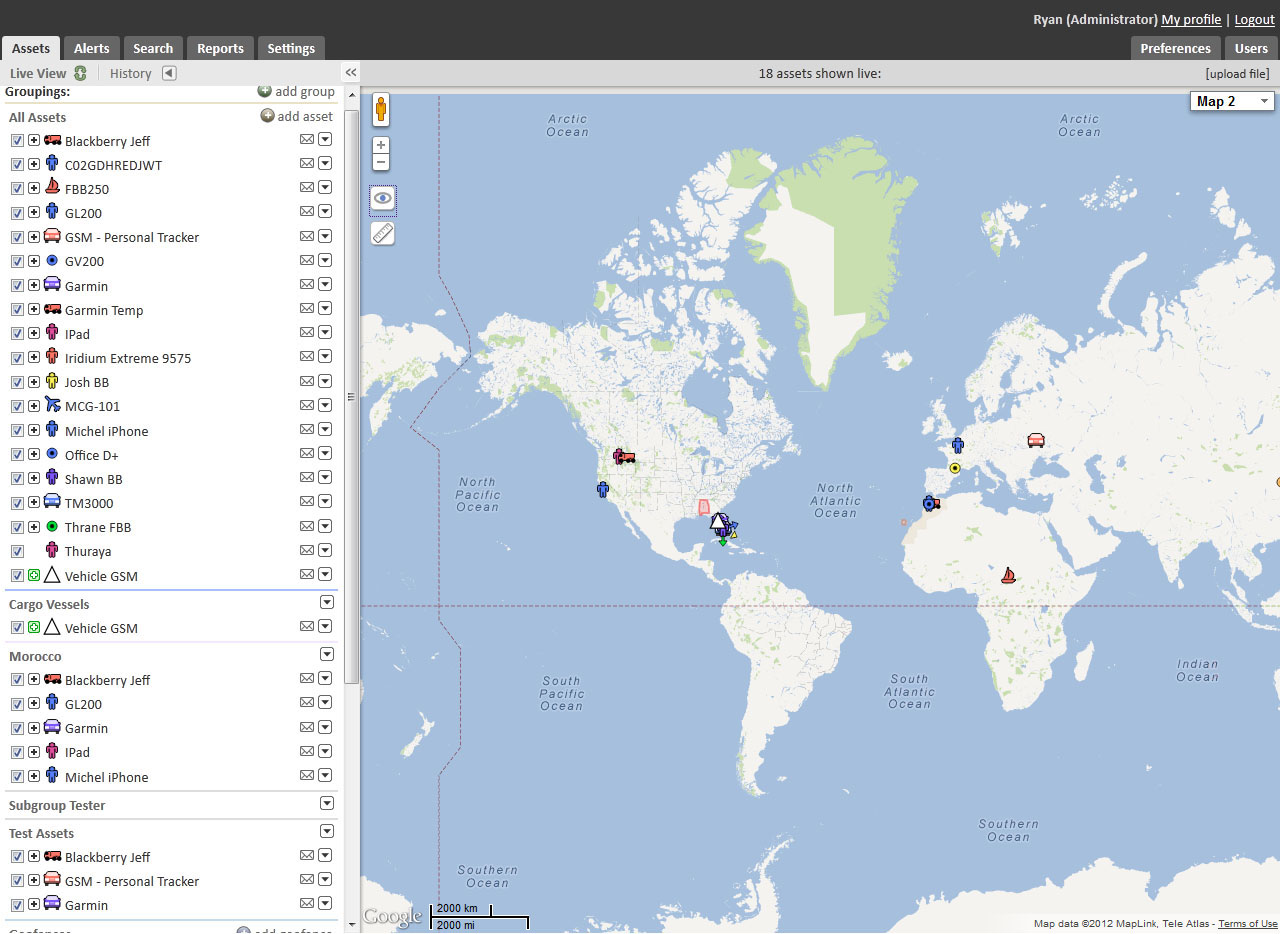Viewport: 1280px width, 934px height.
Task: Open the Reports tab
Action: (x=220, y=48)
